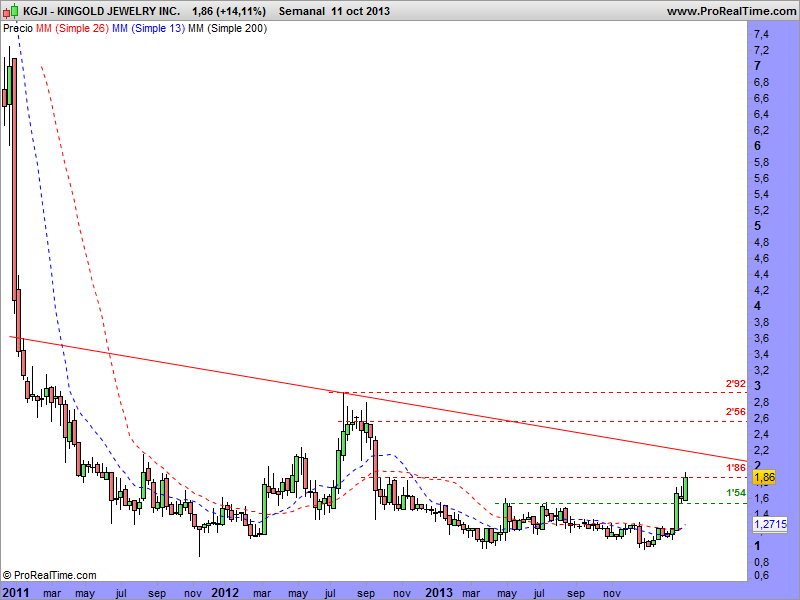
Task: Click price 5 on the vertical axis
Action: pos(758,226)
